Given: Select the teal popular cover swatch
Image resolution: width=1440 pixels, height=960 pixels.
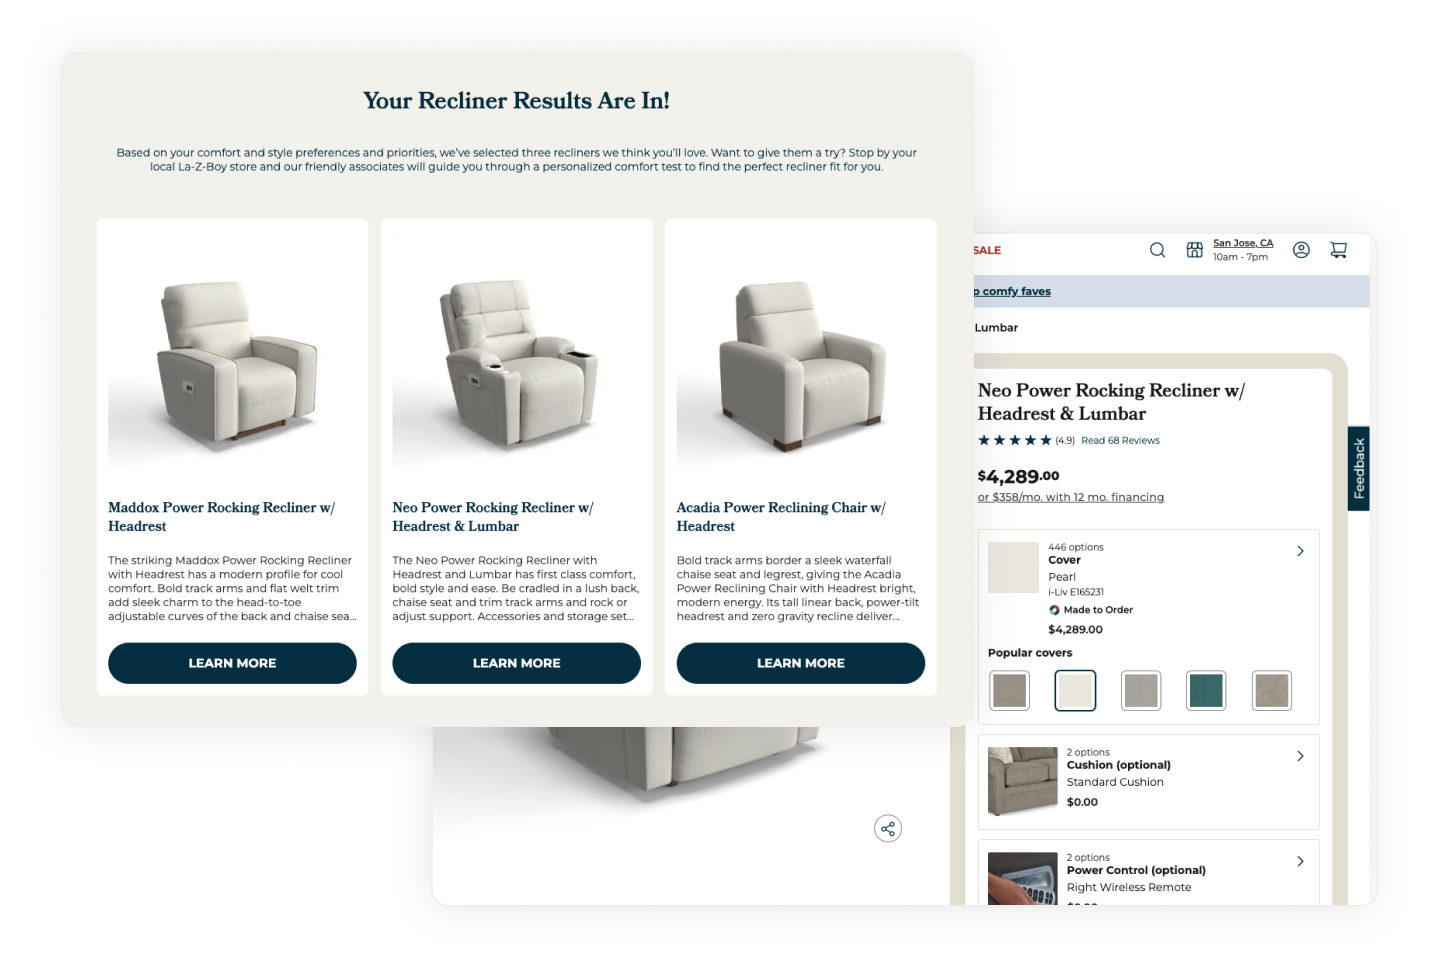Looking at the screenshot, I should (1206, 690).
